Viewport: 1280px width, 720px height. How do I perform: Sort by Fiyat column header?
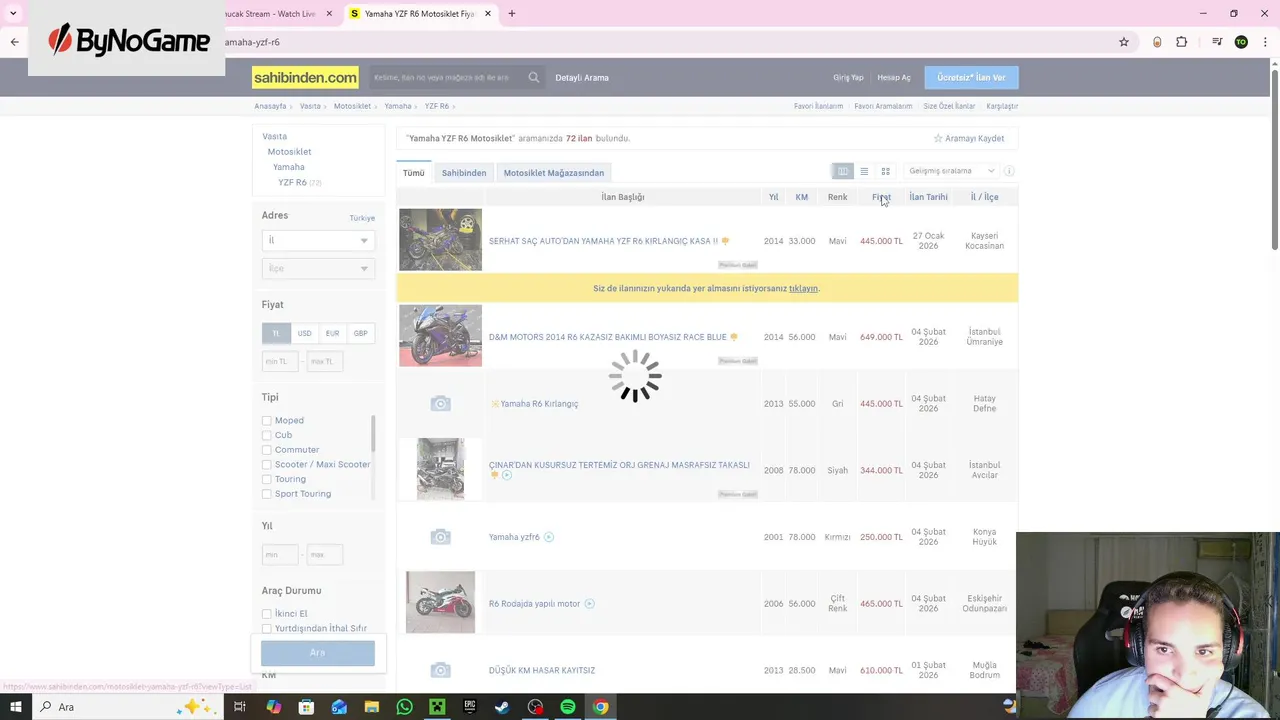(881, 197)
